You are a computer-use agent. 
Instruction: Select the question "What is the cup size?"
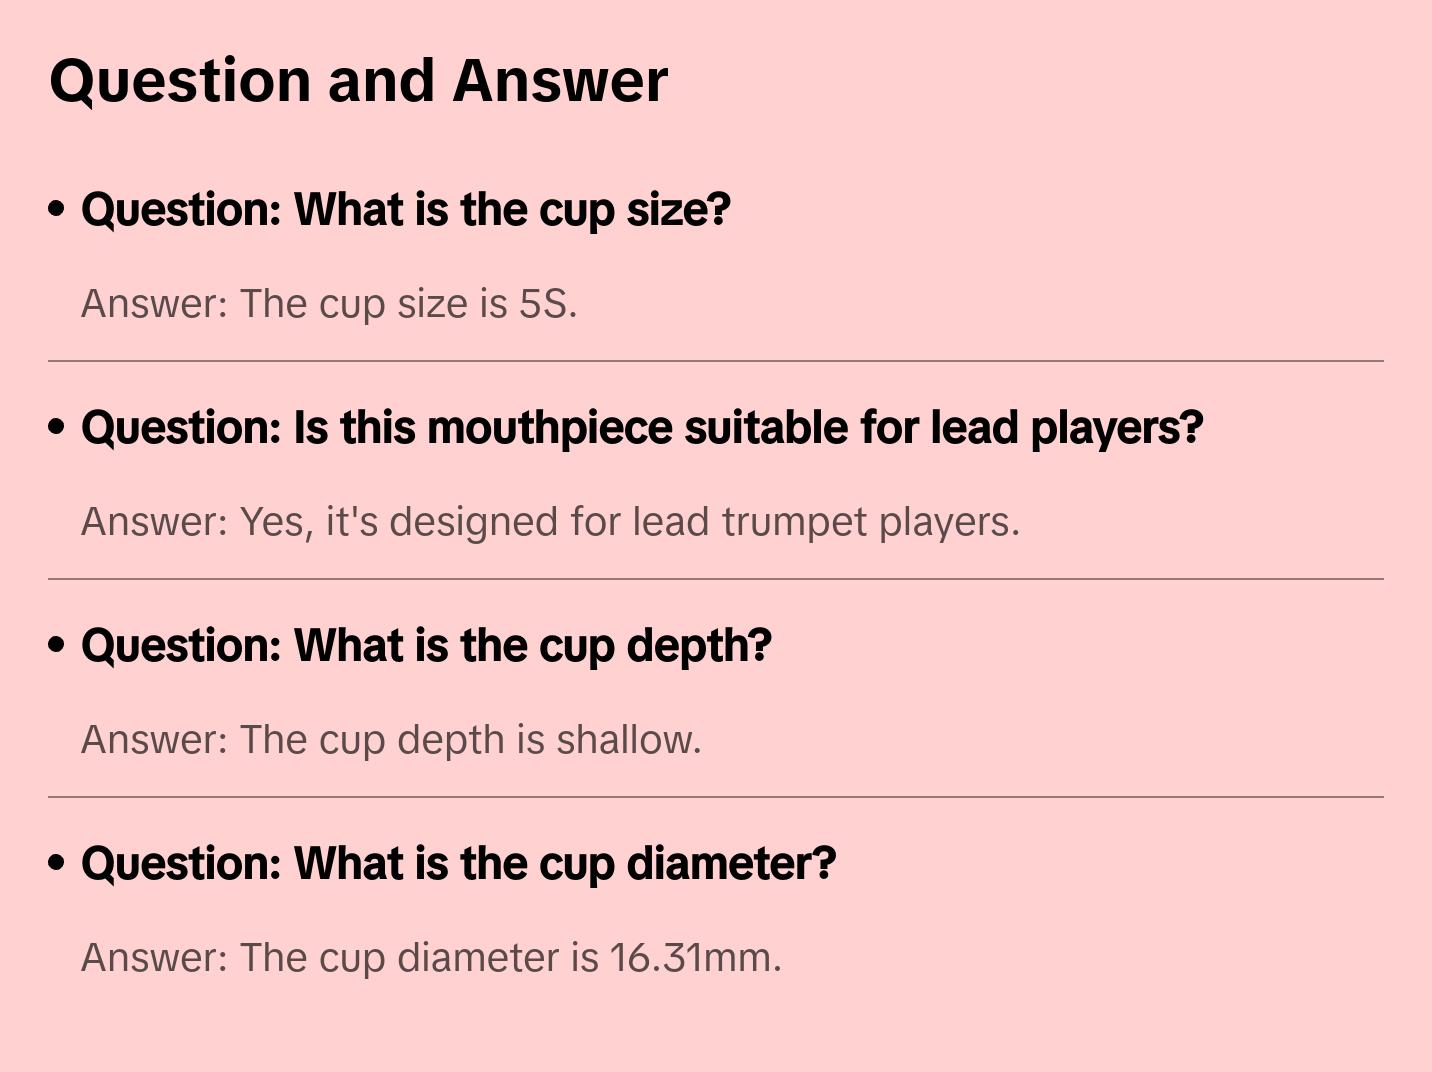[406, 210]
